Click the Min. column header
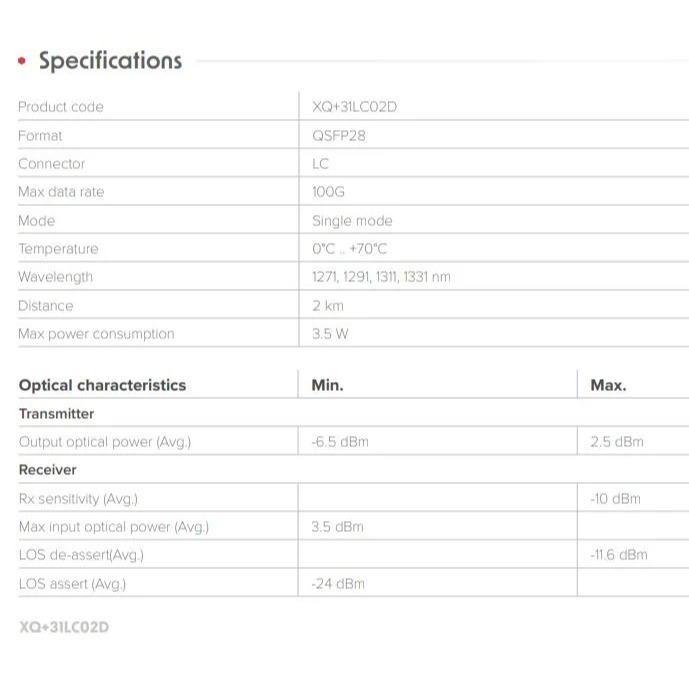This screenshot has width=689, height=689. coord(327,385)
